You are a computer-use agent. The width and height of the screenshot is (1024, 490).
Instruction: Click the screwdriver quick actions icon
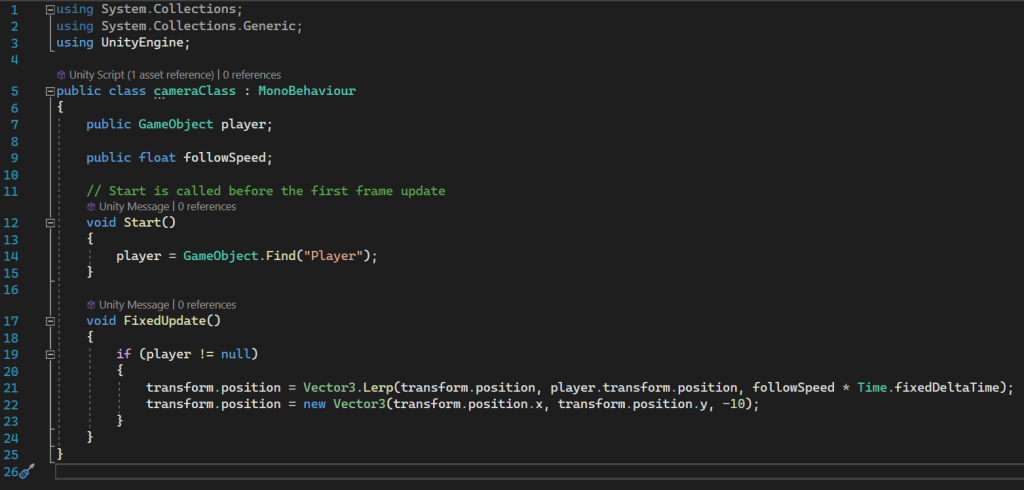pos(26,470)
